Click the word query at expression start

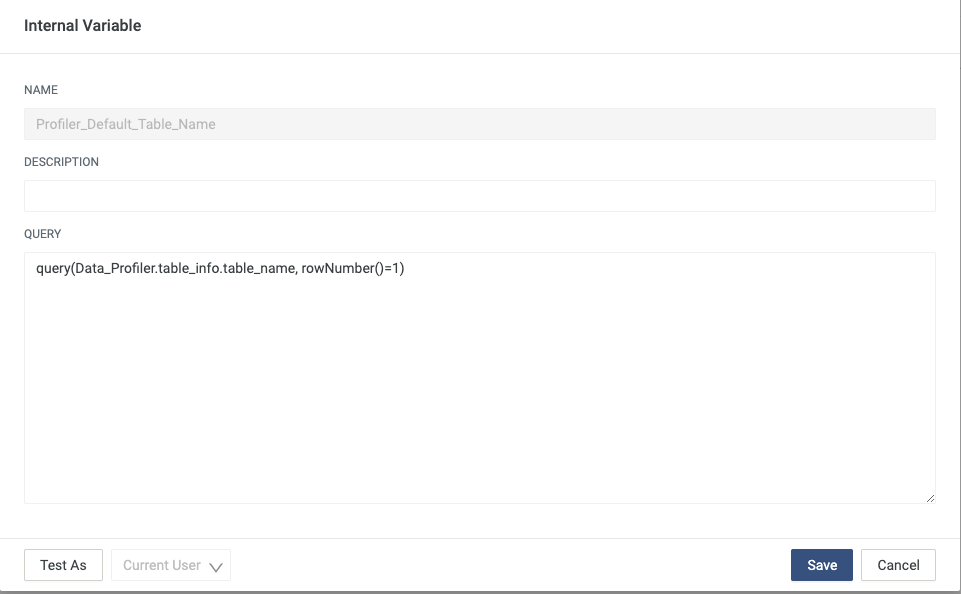click(x=52, y=269)
